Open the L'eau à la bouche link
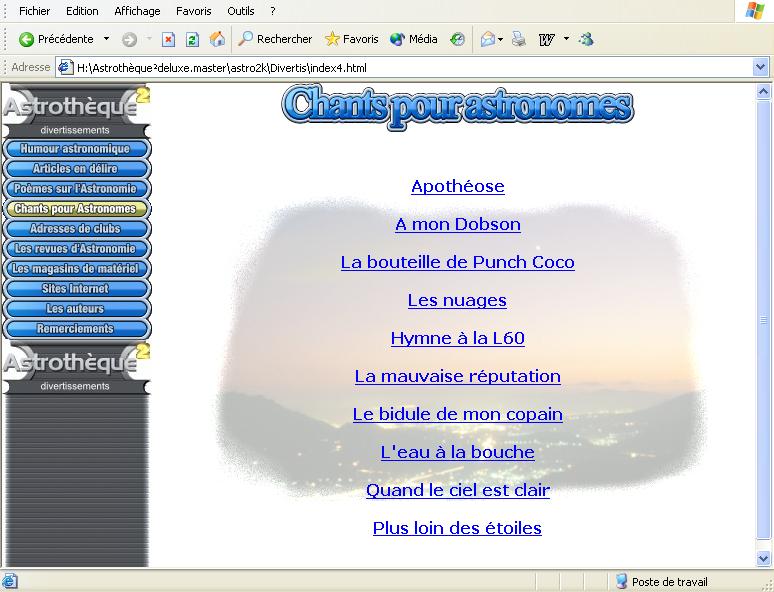Image resolution: width=774 pixels, height=592 pixels. point(458,452)
